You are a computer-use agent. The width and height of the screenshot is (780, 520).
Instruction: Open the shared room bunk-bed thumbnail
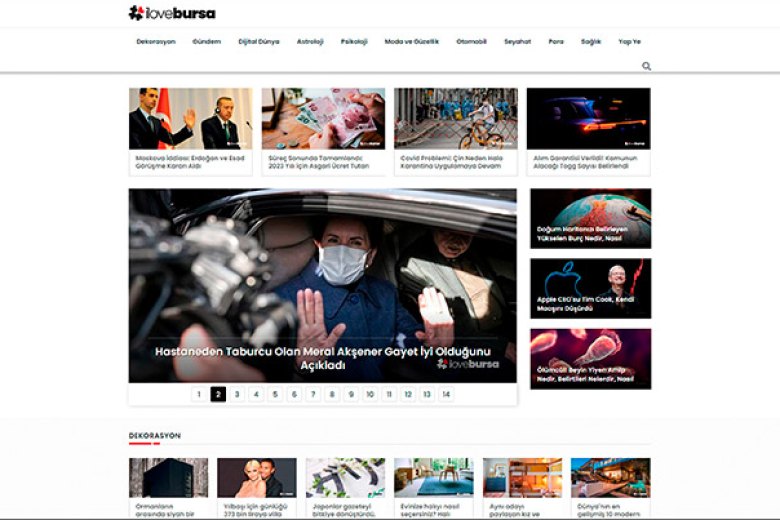point(522,478)
